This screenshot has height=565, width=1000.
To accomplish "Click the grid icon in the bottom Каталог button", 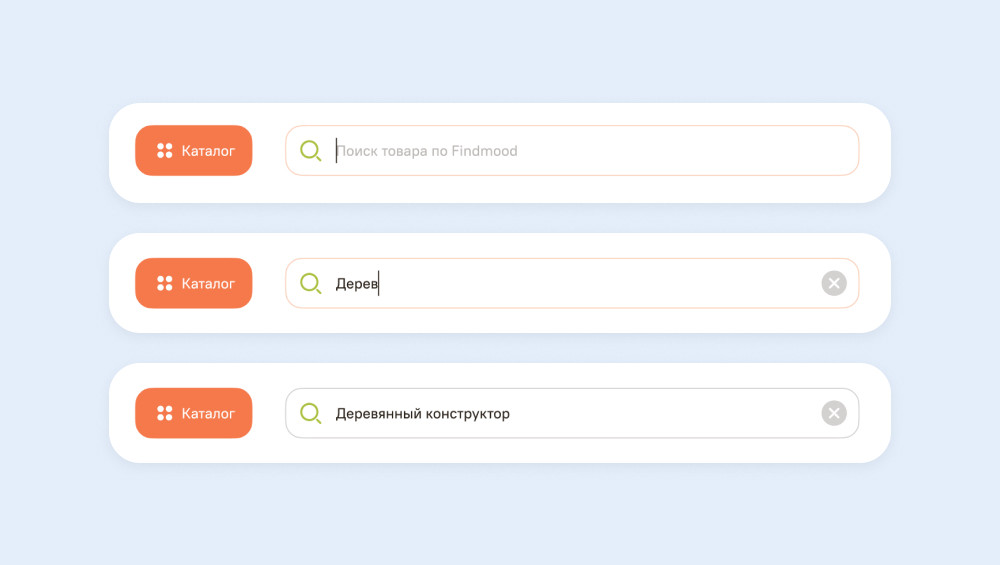I will click(x=165, y=413).
